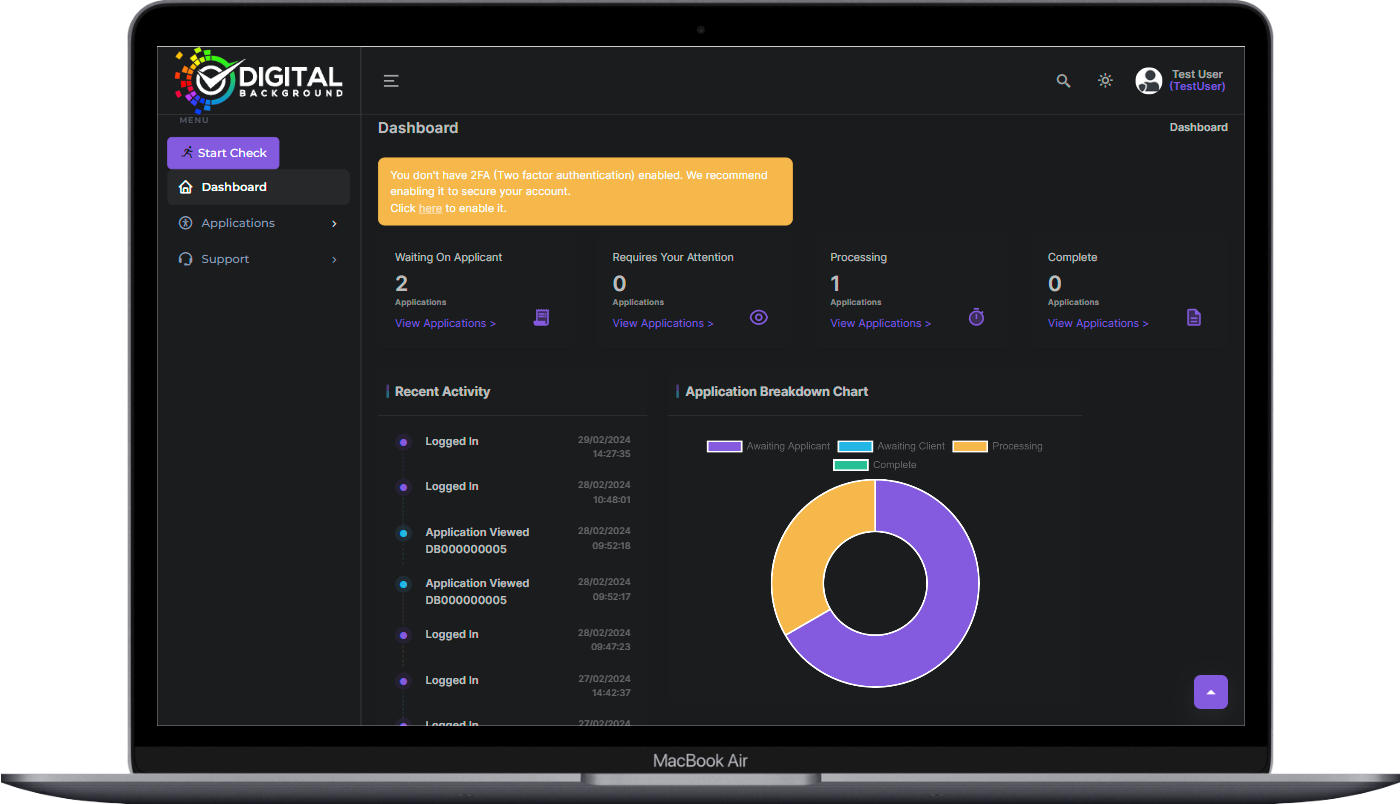Click the file icon in Complete card
The width and height of the screenshot is (1400, 804).
1193,317
